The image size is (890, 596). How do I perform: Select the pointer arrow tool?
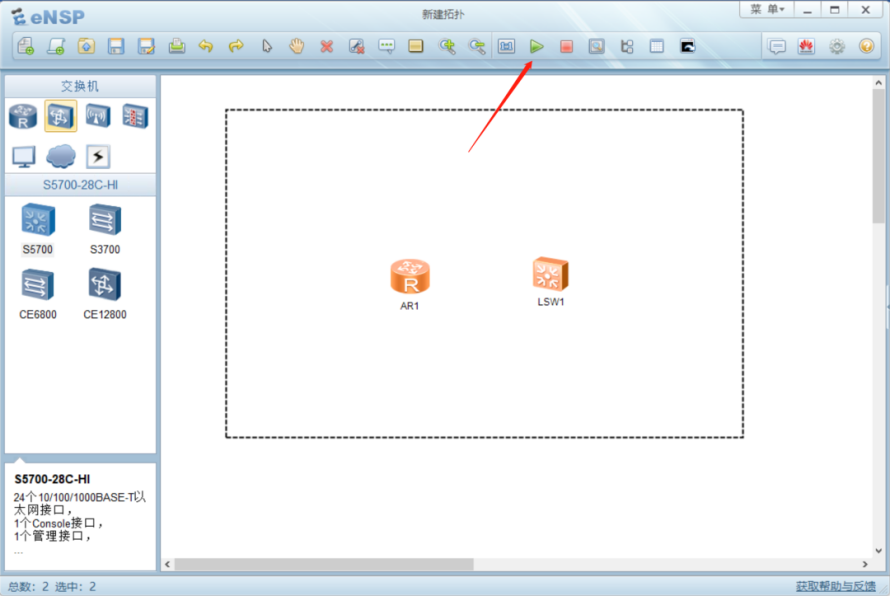267,46
